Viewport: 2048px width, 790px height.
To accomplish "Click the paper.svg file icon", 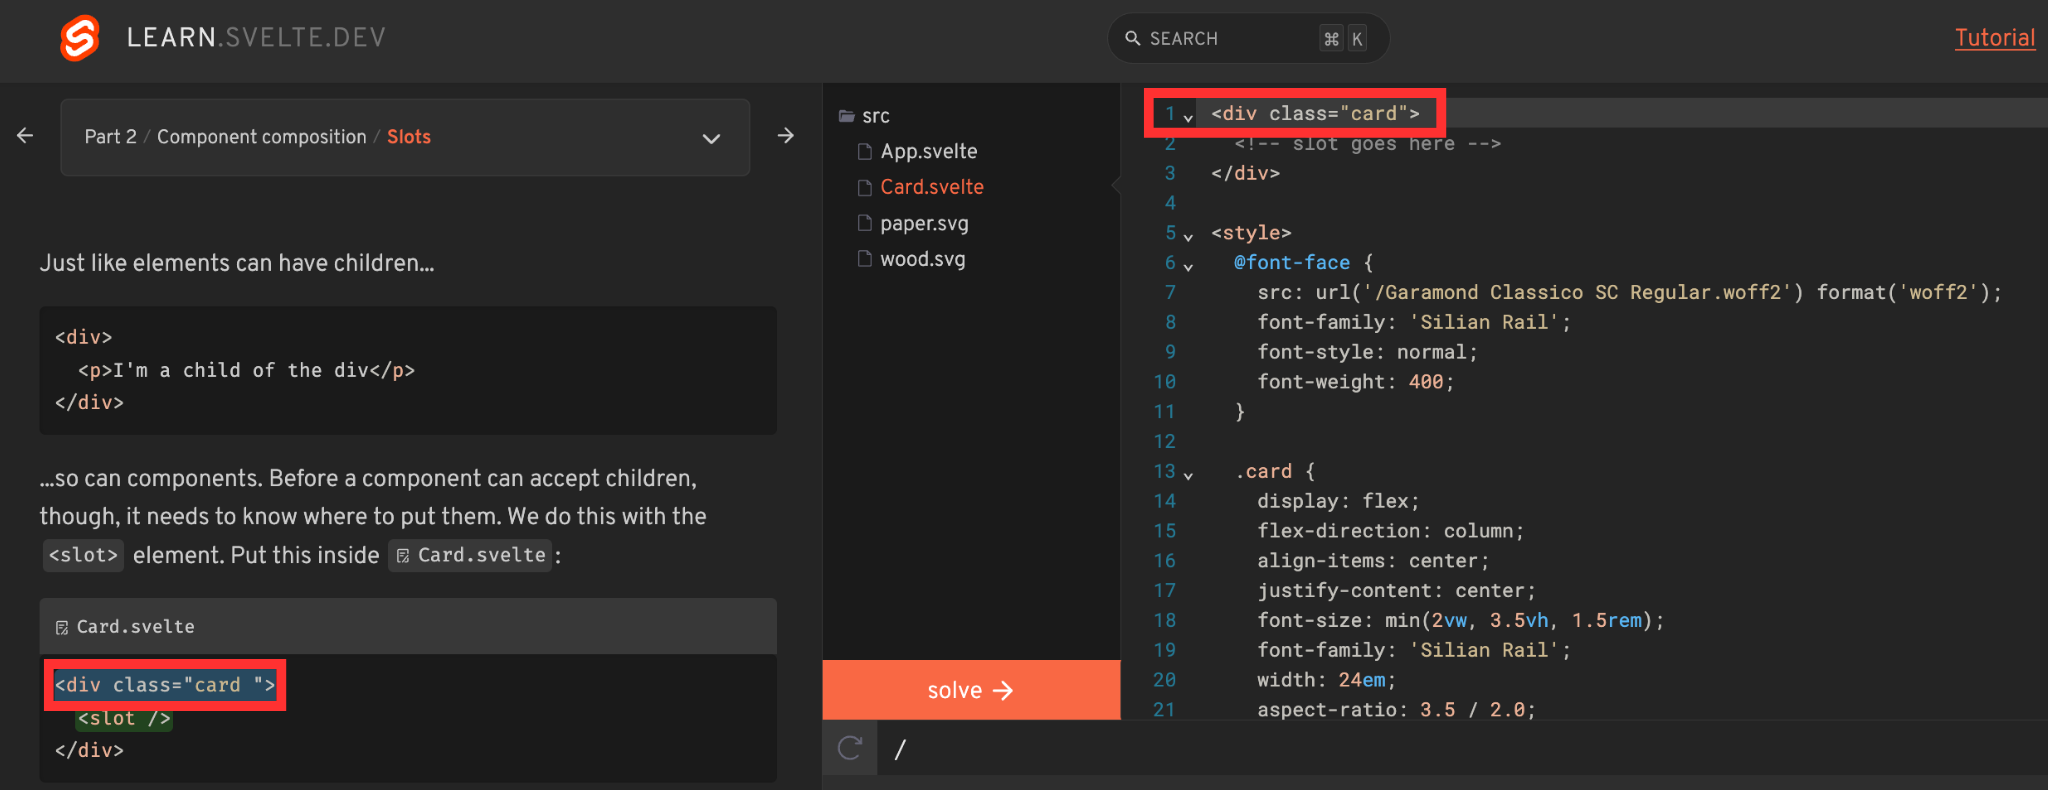I will (x=865, y=223).
